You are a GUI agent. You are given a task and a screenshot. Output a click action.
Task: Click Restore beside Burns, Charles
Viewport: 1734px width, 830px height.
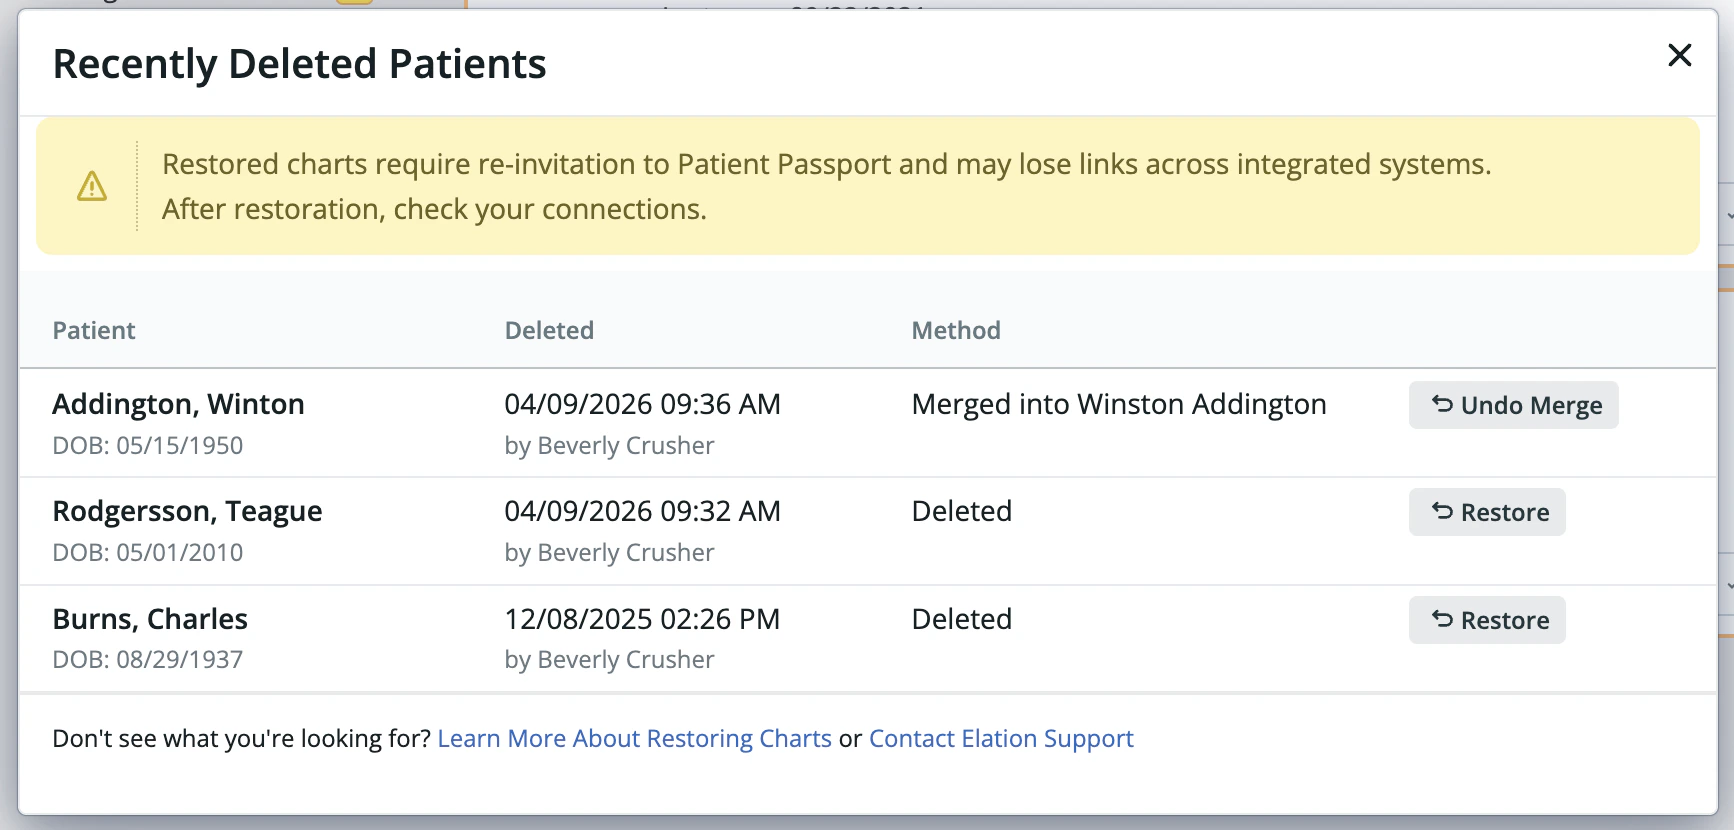[1487, 620]
